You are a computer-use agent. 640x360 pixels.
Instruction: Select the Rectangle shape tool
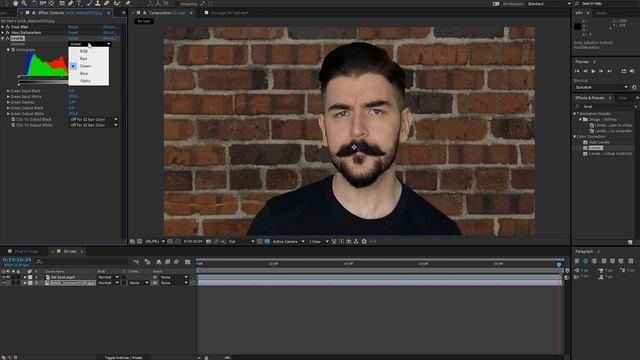coord(62,3)
